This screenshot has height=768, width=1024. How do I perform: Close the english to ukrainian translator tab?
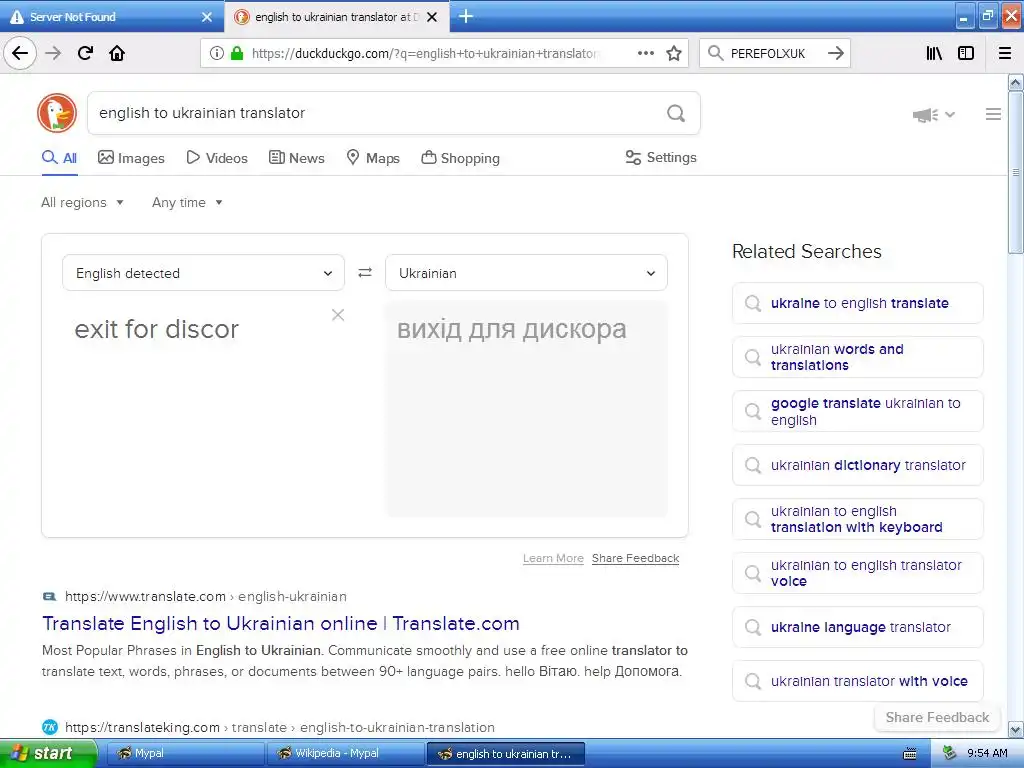pyautogui.click(x=432, y=17)
